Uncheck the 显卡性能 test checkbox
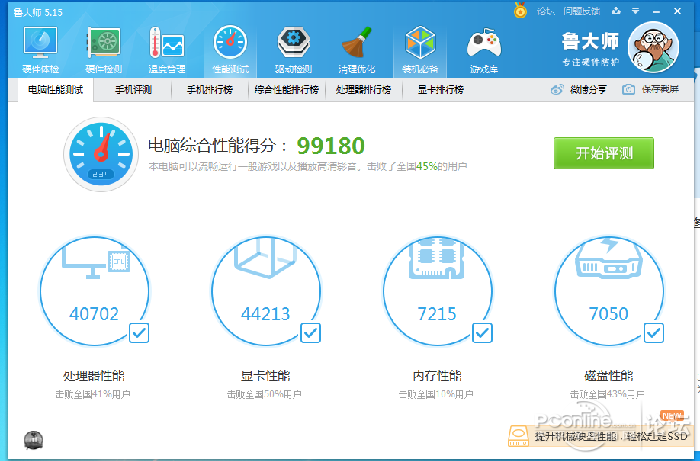This screenshot has height=461, width=700. 310,333
